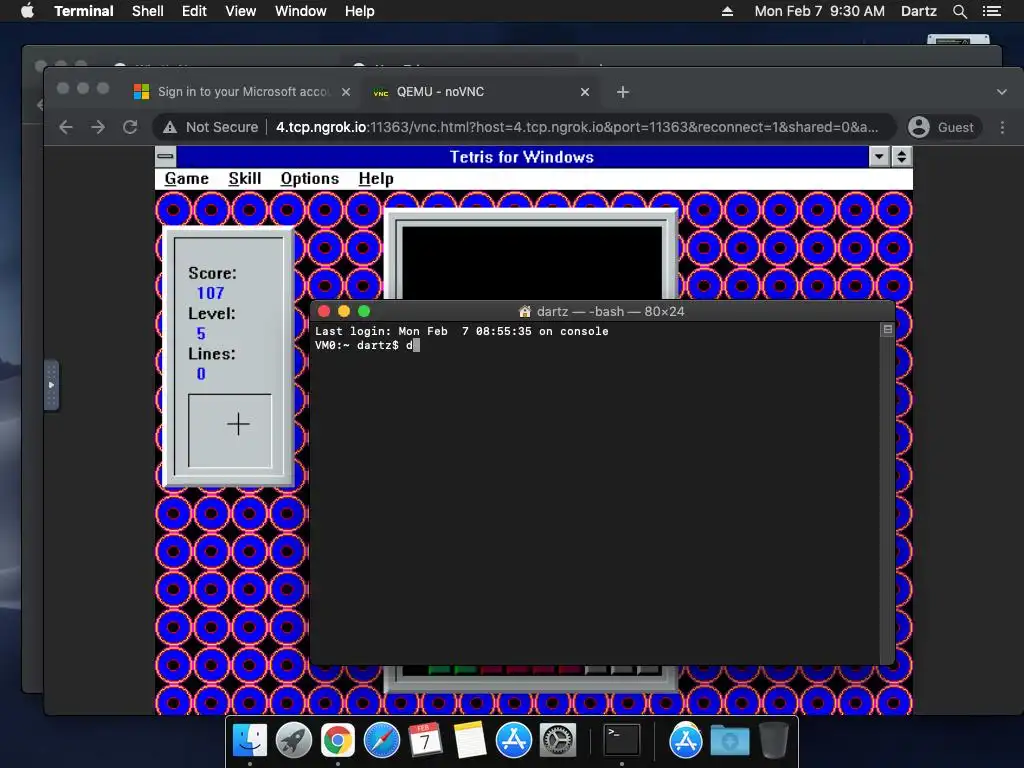Open Chrome three-dot menu
Viewport: 1024px width, 768px height.
[x=1002, y=127]
